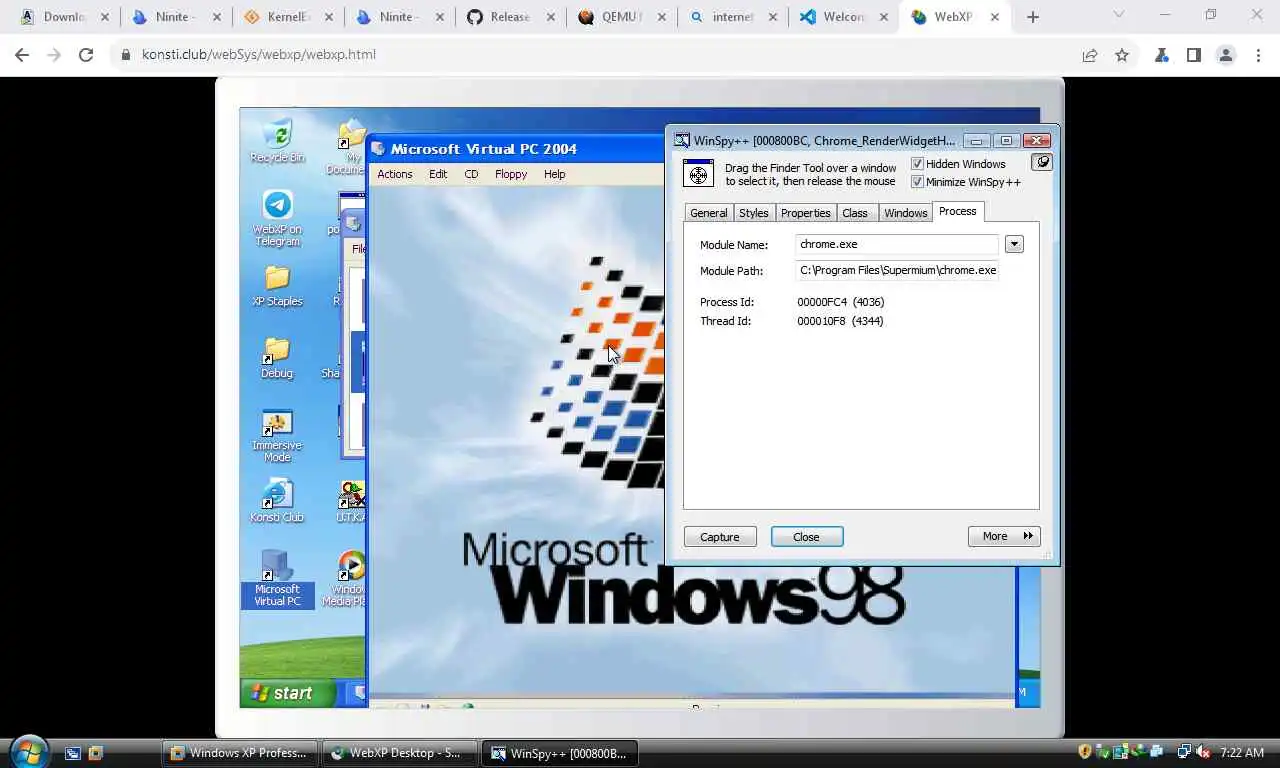Click the WinSpy++ pin-on-top icon button
Viewport: 1280px width, 768px height.
[1042, 162]
